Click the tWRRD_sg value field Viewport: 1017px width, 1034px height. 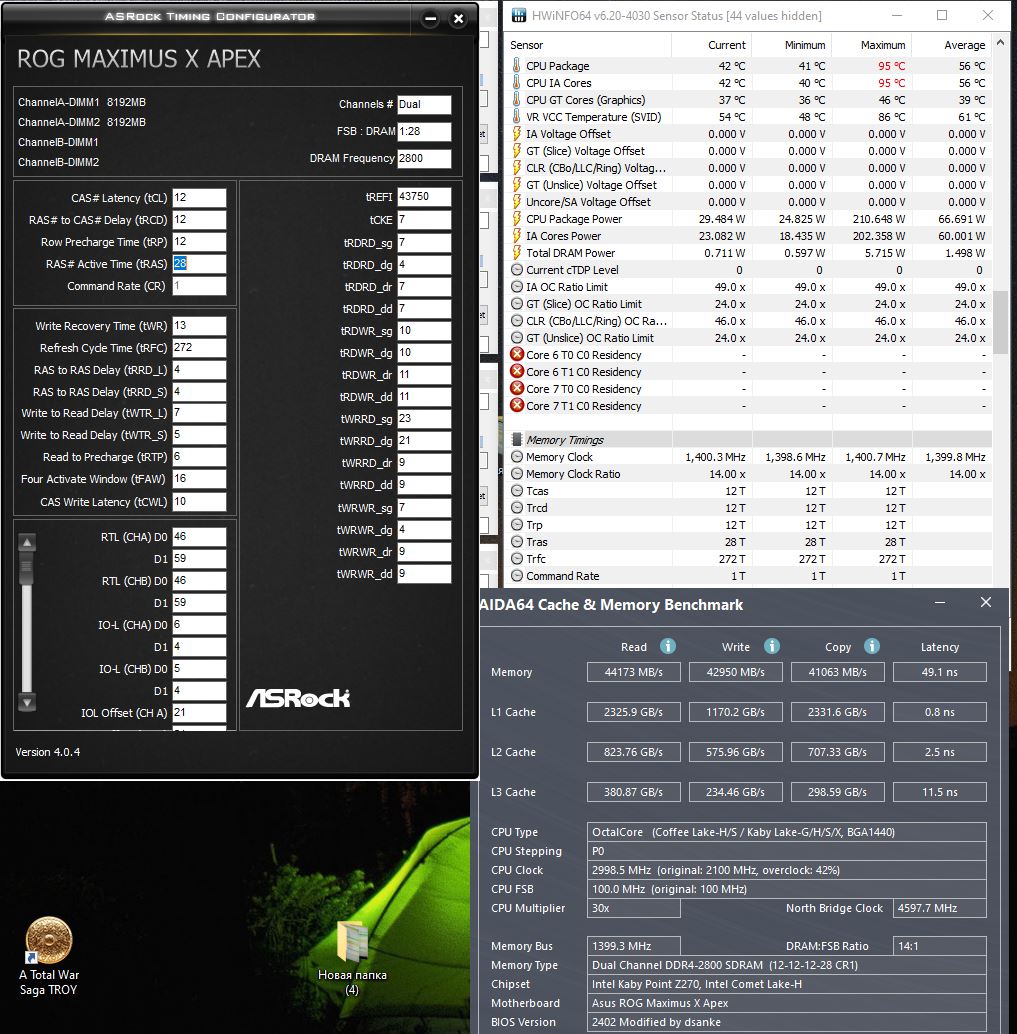point(424,419)
